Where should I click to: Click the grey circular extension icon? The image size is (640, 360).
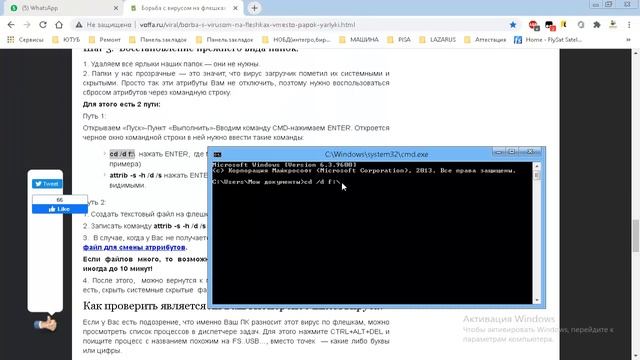pos(581,25)
